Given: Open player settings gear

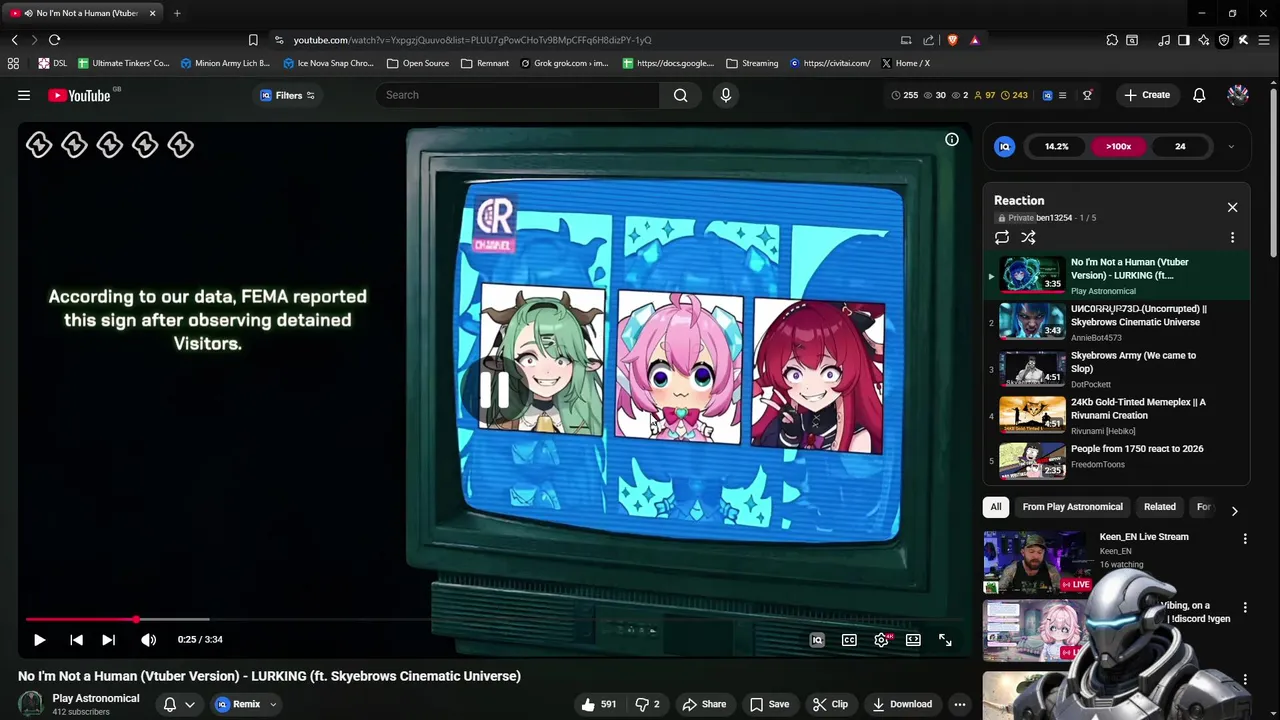Looking at the screenshot, I should (x=881, y=640).
